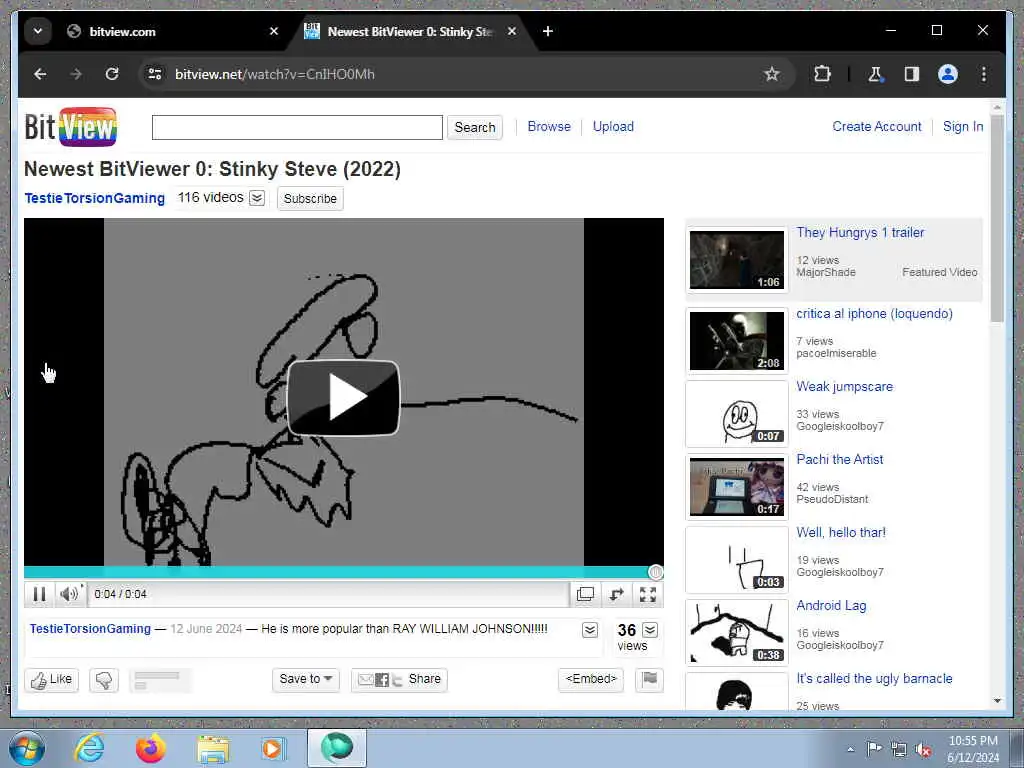Open the Windows Start menu
Viewport: 1024px width, 768px height.
pyautogui.click(x=26, y=748)
